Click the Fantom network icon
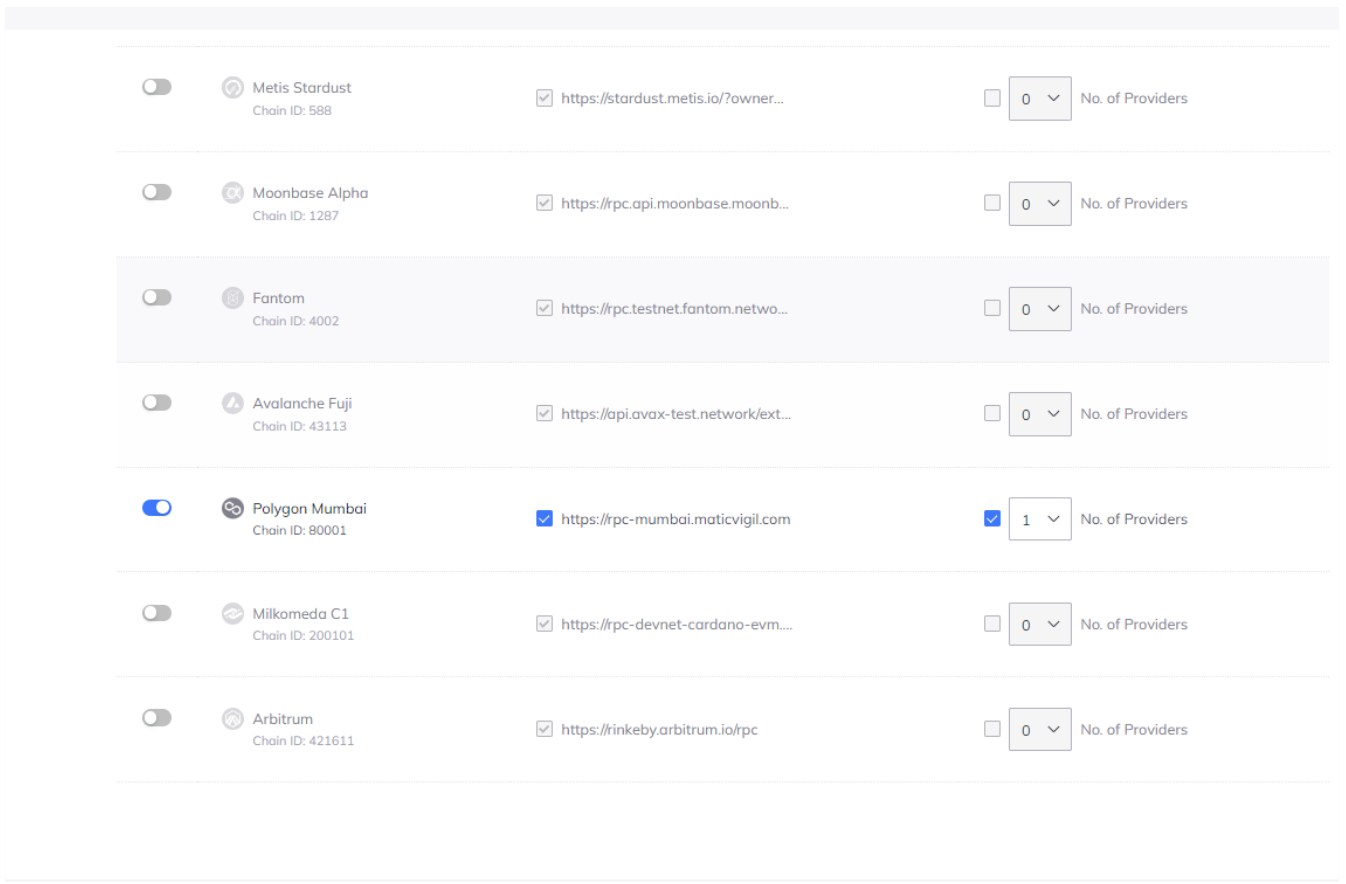 click(x=232, y=298)
